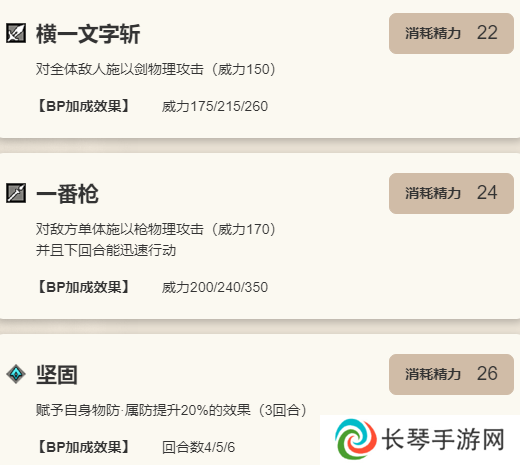
Task: Click BP加成效果 label under 一番枪
Action: click(83, 287)
